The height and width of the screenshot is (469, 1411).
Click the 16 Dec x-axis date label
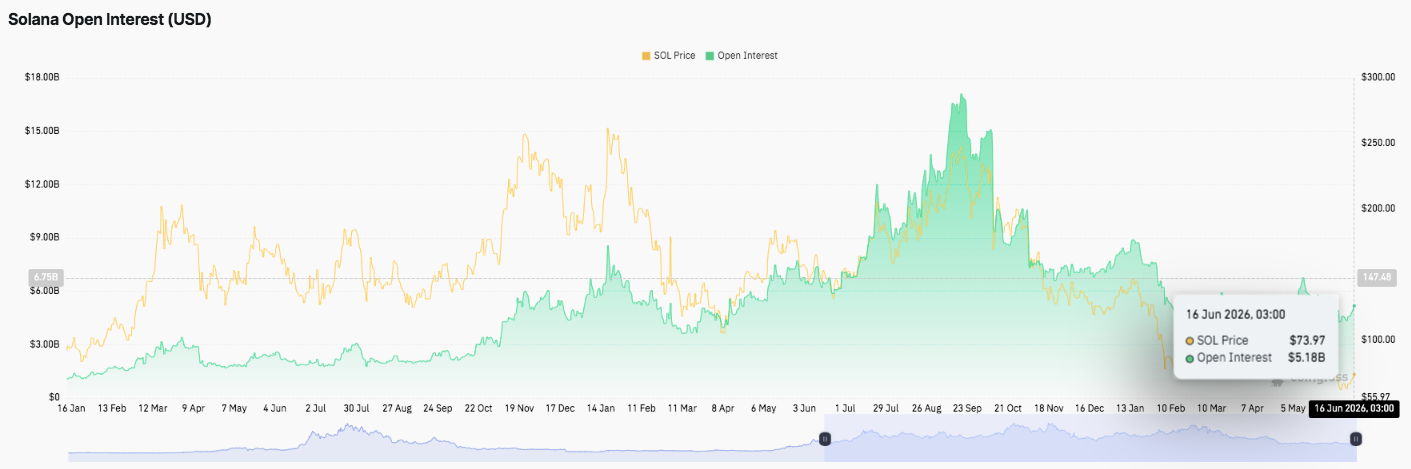[1090, 409]
